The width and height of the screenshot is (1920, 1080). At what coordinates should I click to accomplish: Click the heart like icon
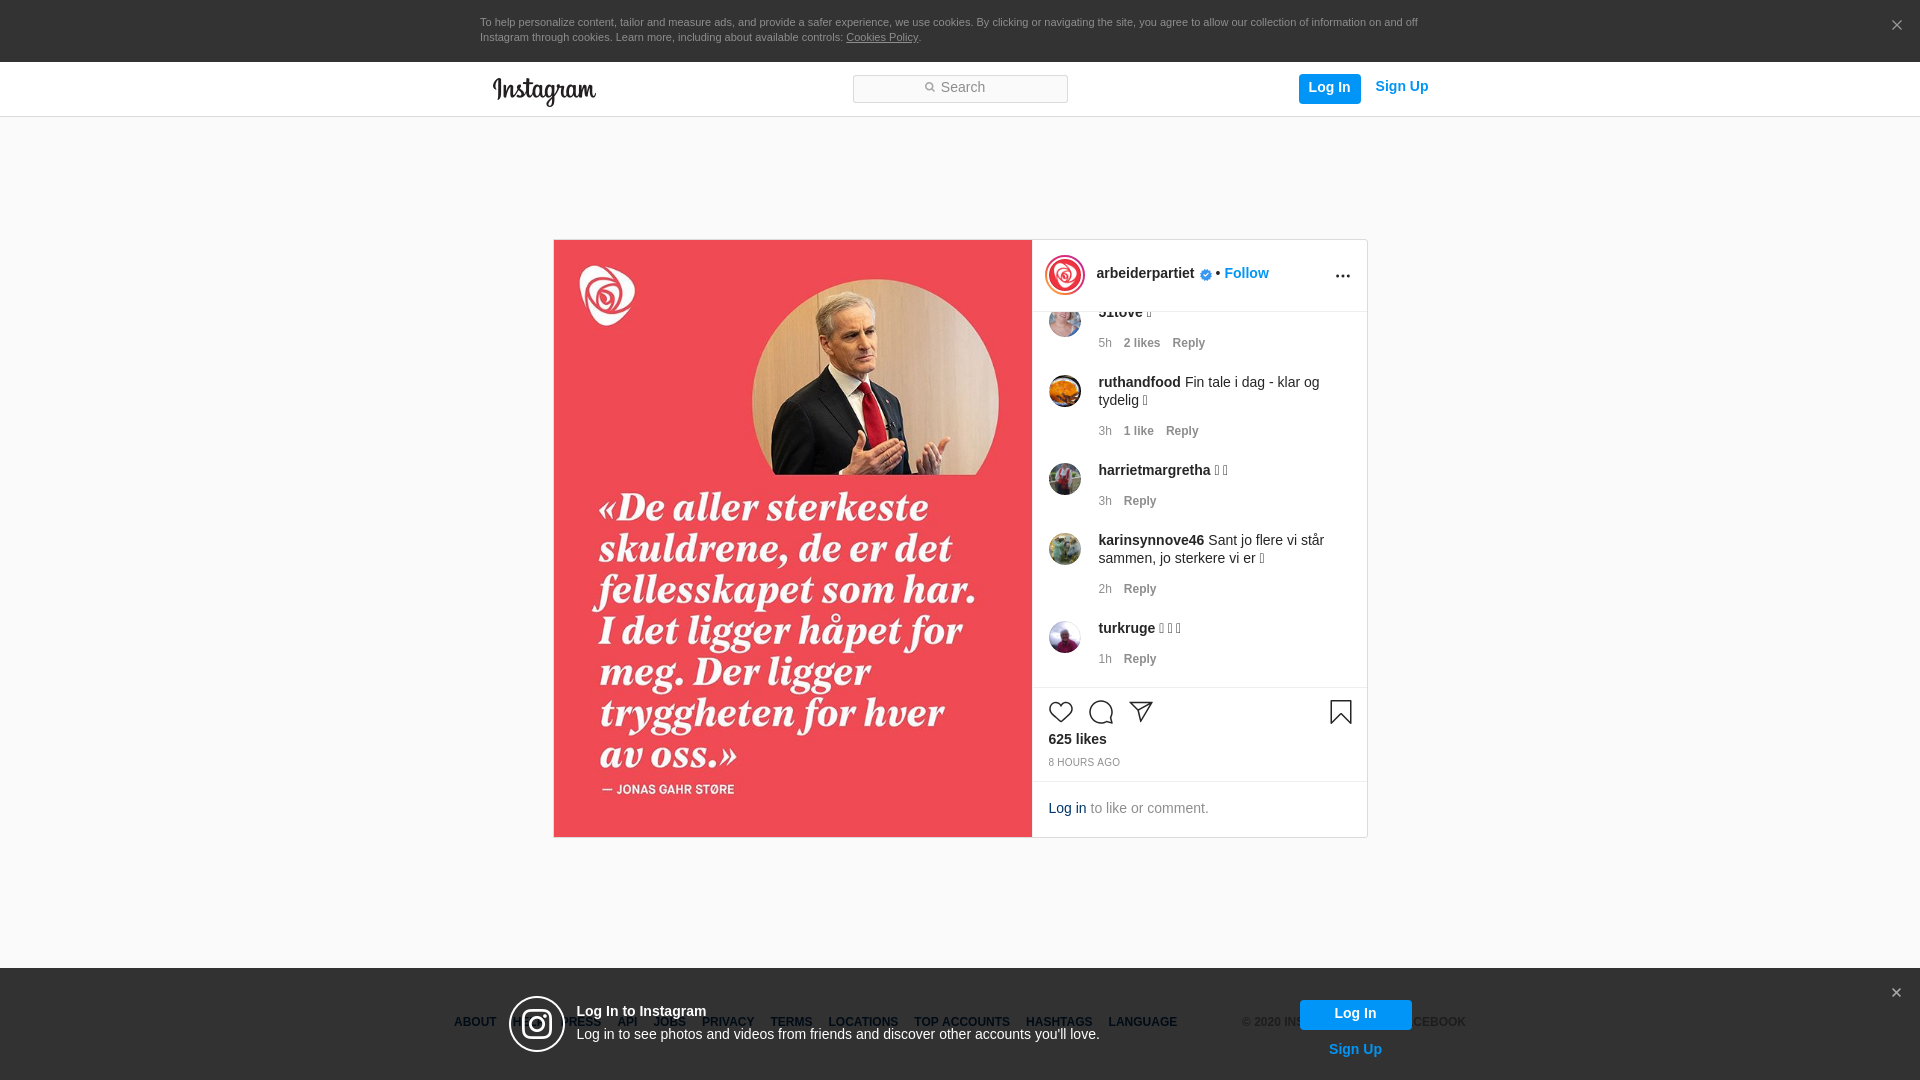(x=1060, y=712)
